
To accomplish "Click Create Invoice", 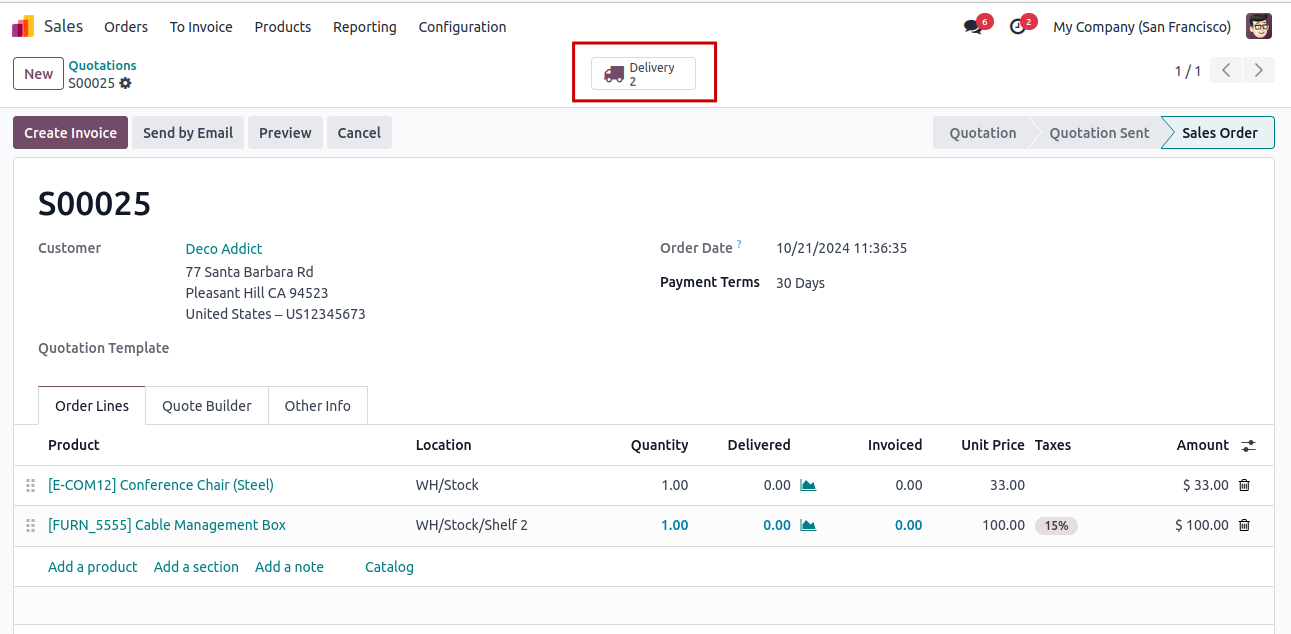I will point(70,133).
